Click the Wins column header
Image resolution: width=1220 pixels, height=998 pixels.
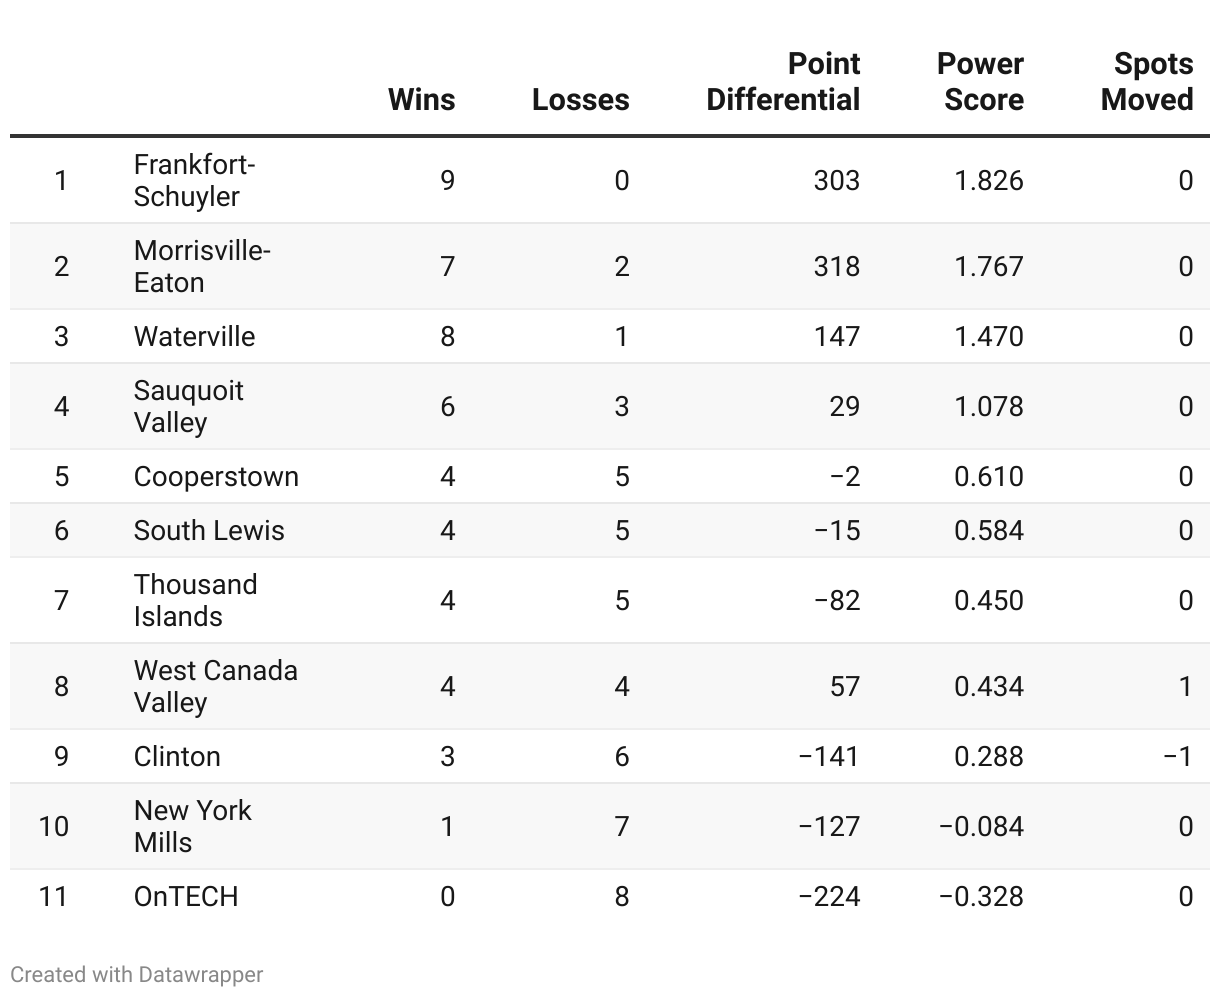coord(421,99)
